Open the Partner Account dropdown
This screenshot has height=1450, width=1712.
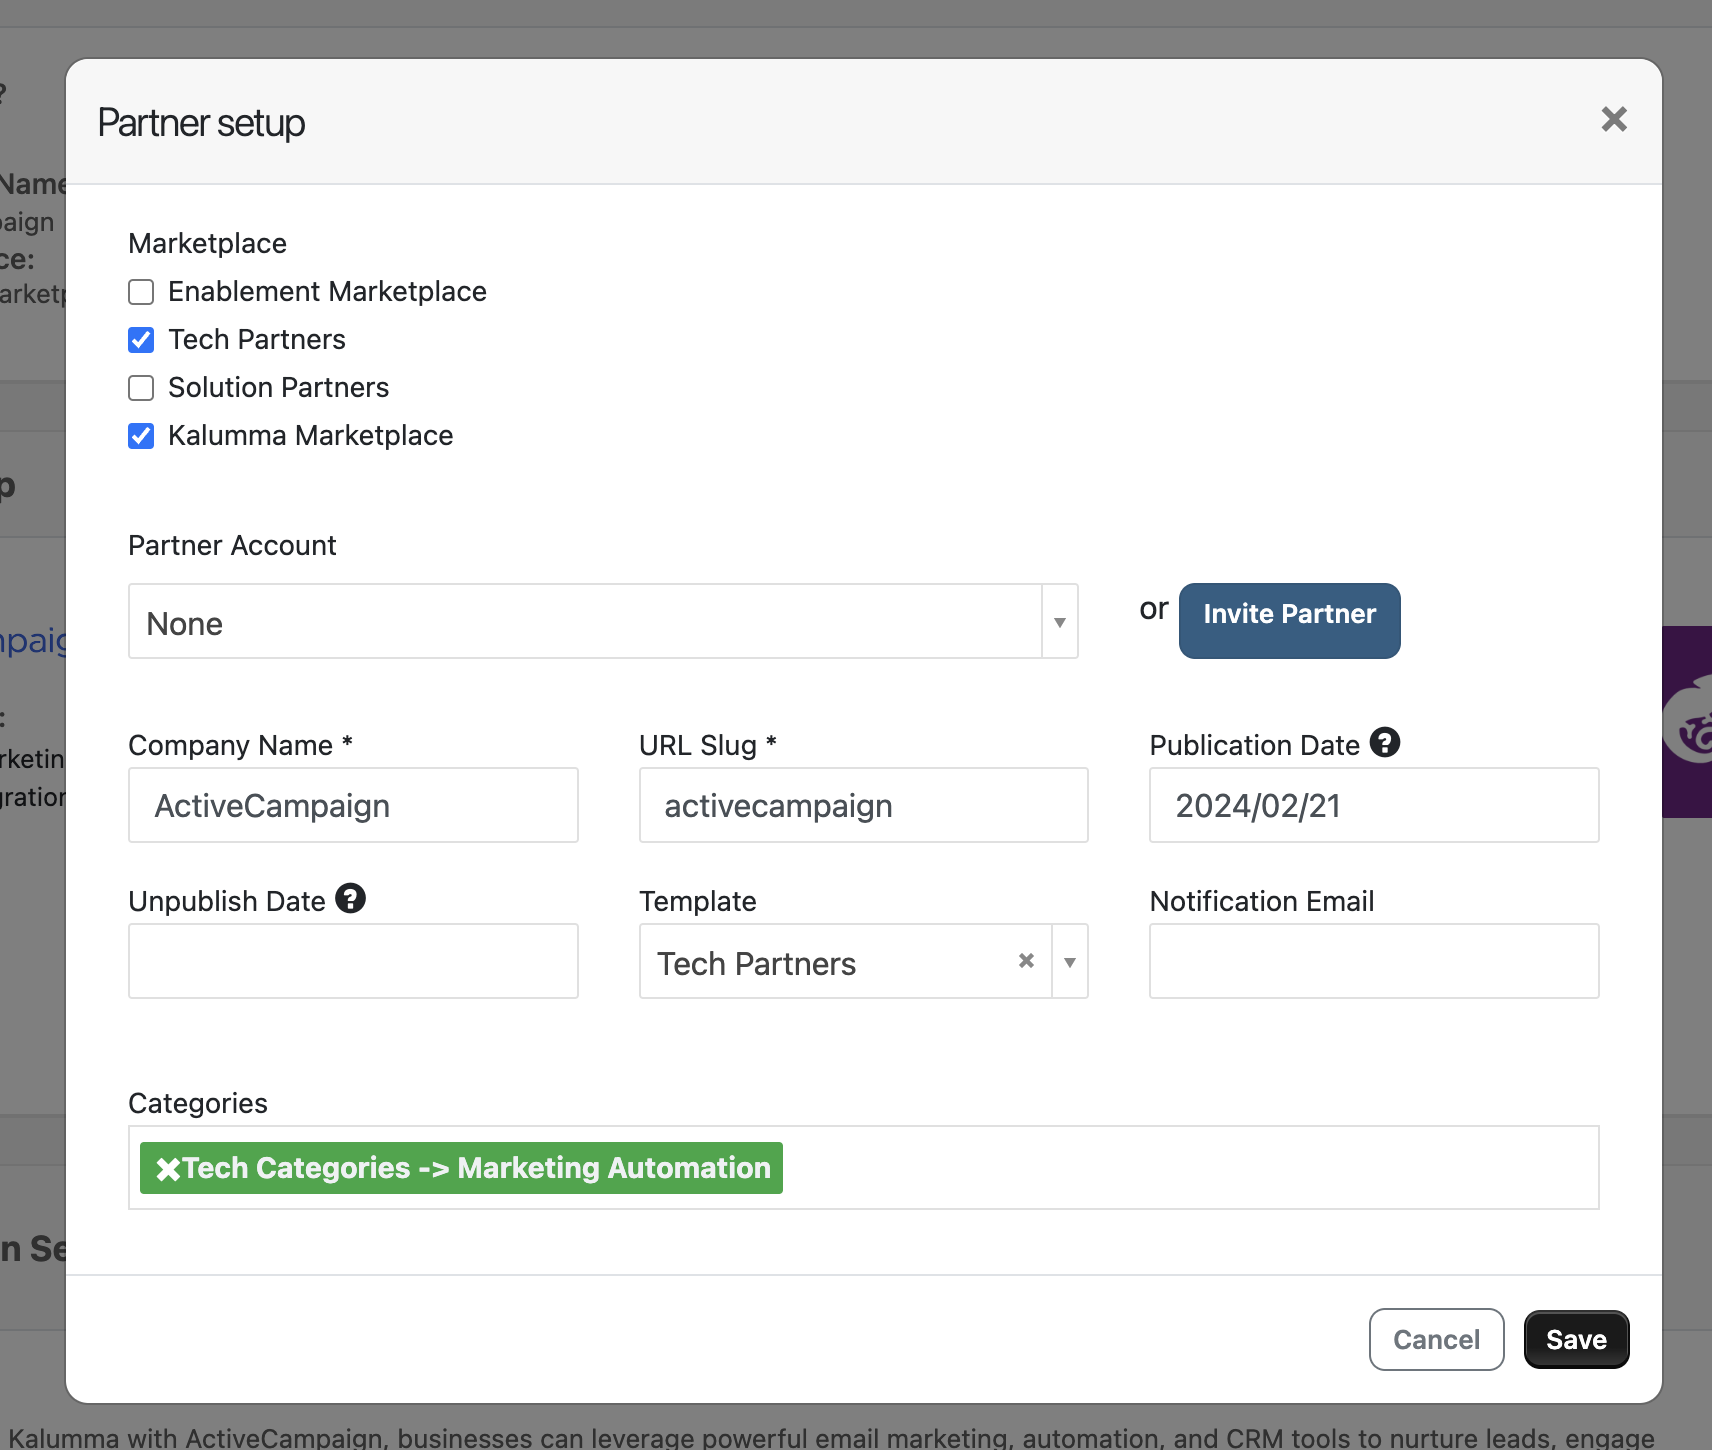click(603, 622)
